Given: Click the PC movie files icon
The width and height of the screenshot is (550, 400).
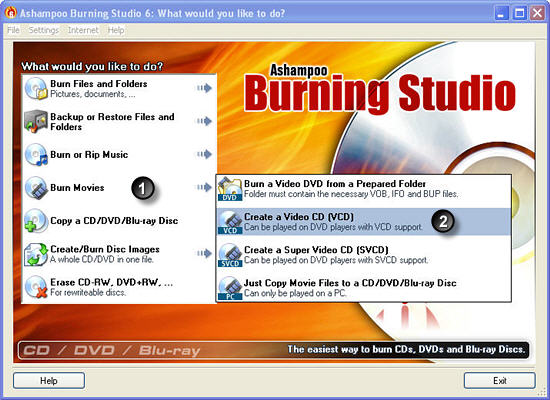Looking at the screenshot, I should [230, 288].
